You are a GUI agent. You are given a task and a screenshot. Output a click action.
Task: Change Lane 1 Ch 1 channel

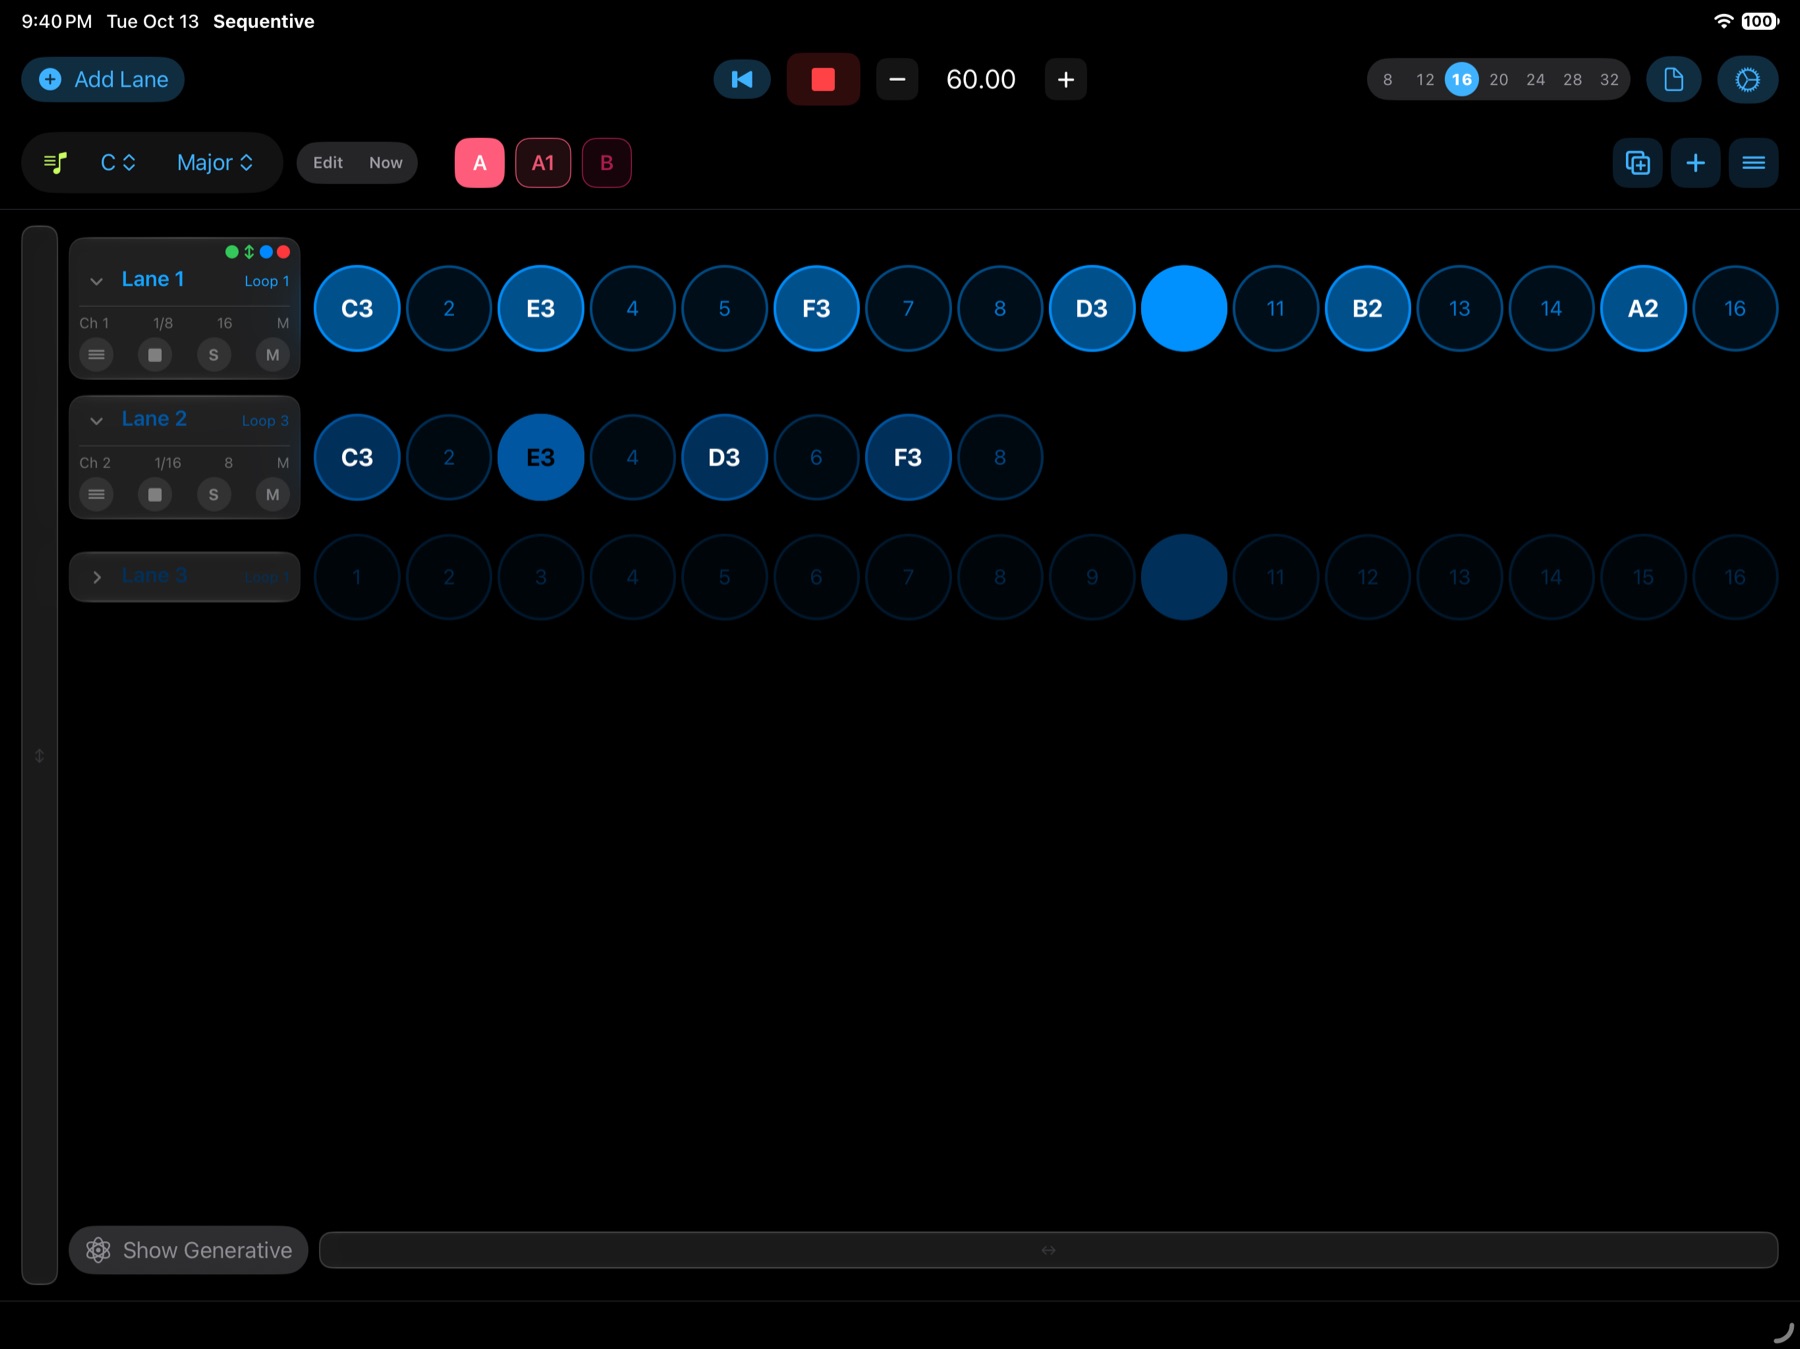click(x=94, y=323)
